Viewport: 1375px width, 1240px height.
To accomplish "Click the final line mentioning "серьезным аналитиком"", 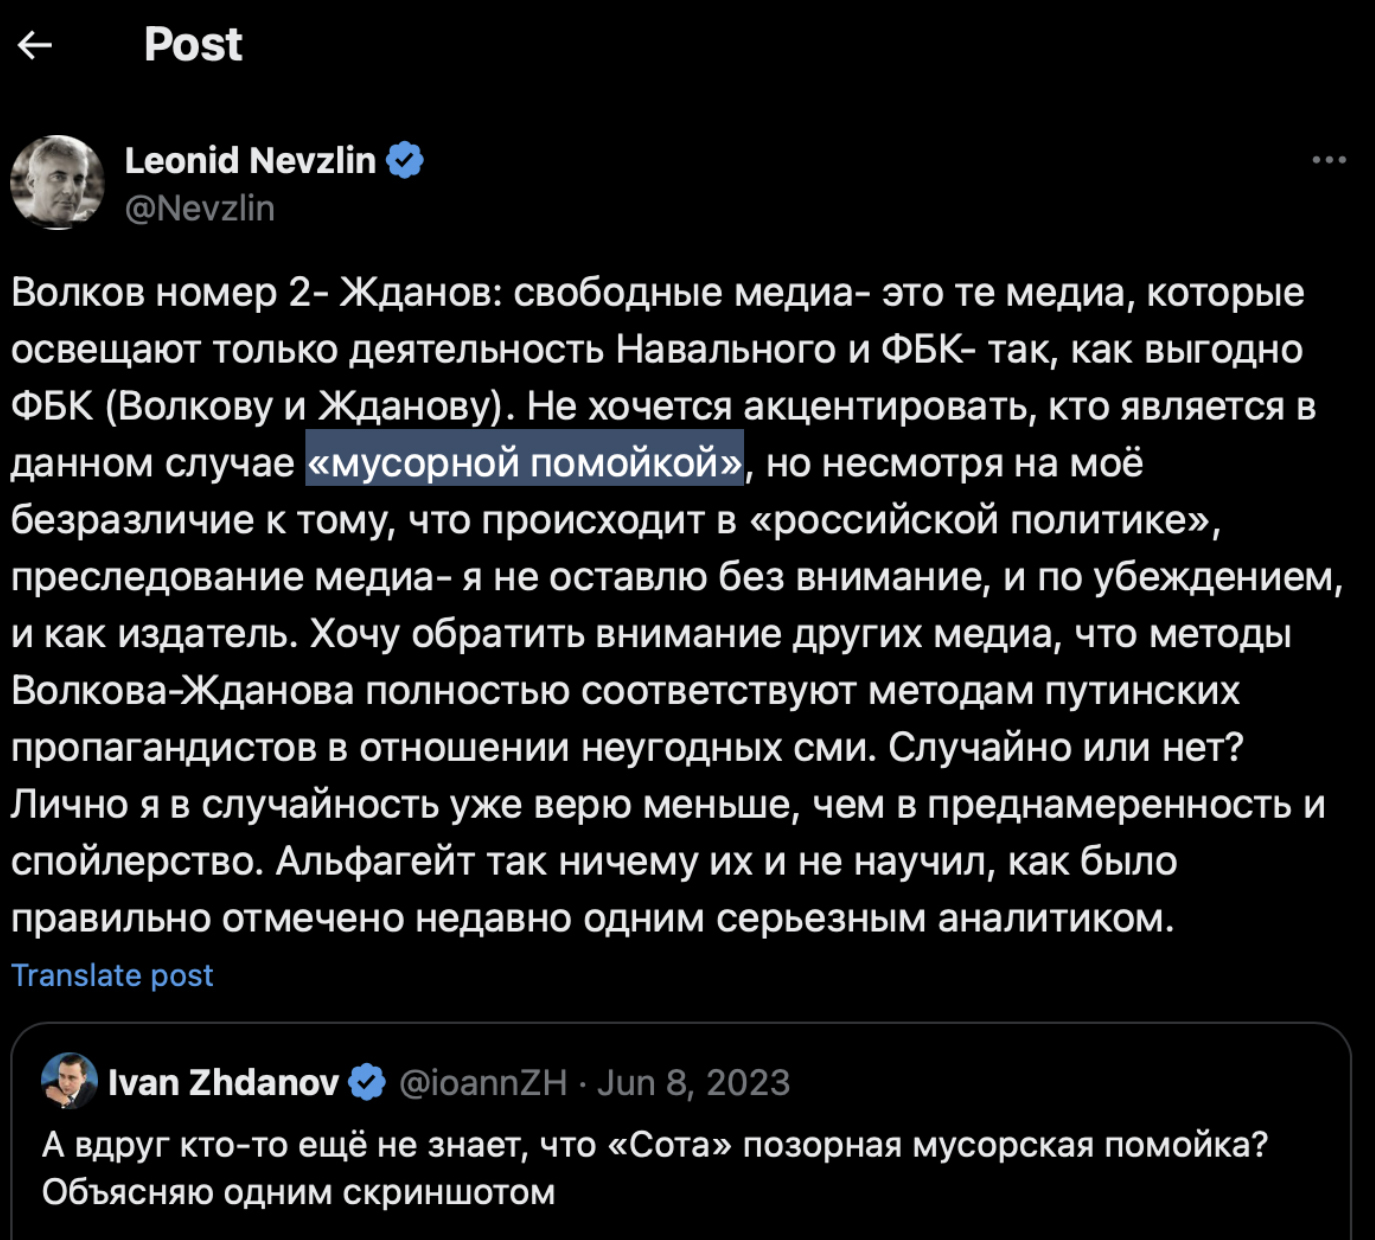I will pos(592,918).
